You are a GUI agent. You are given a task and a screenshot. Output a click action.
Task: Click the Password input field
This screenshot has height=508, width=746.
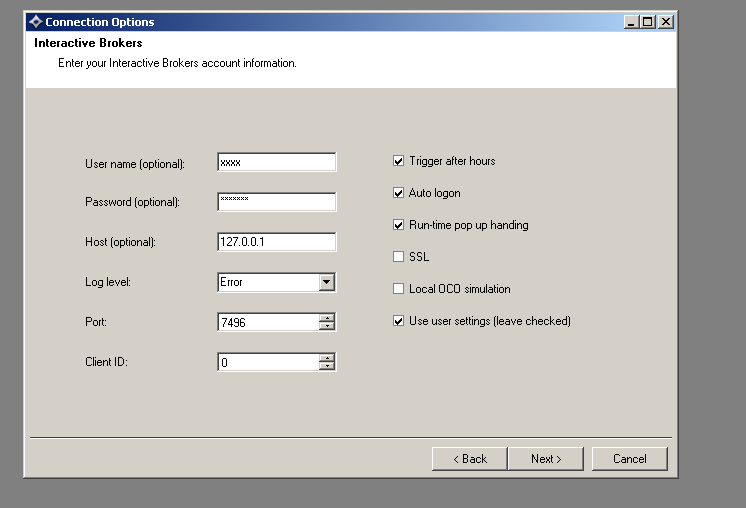(276, 202)
